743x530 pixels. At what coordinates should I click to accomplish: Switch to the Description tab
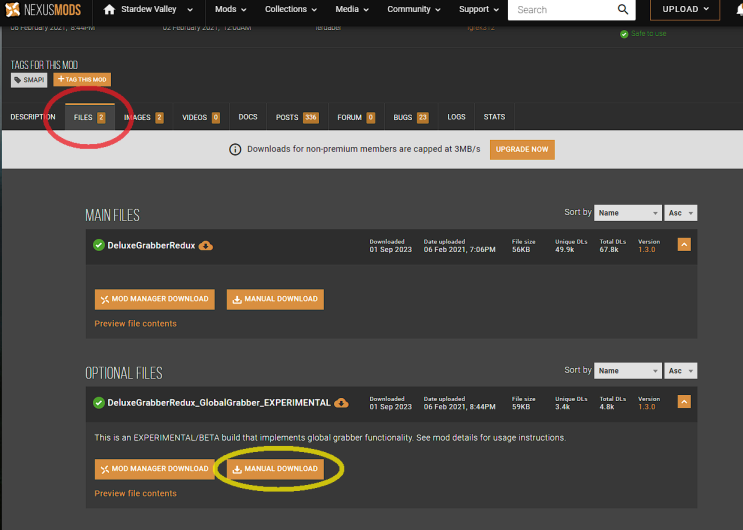click(33, 117)
